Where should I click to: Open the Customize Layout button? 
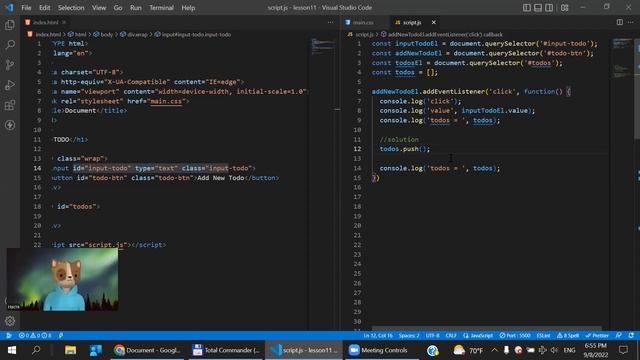coord(564,8)
